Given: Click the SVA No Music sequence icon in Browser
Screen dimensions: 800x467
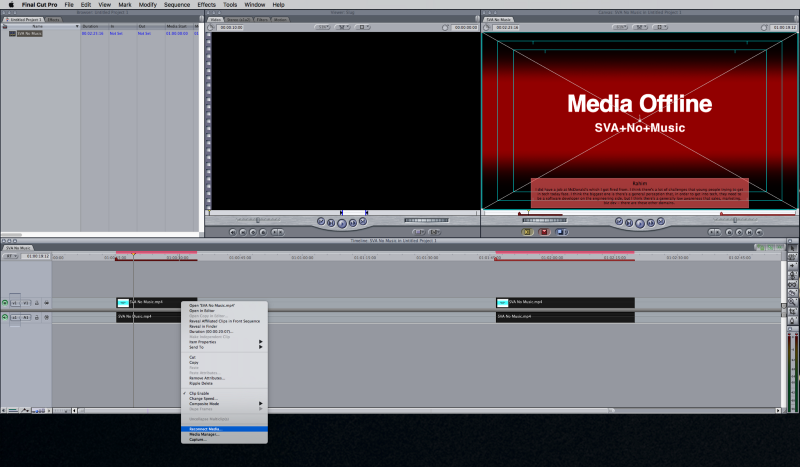Looking at the screenshot, I should (12, 34).
